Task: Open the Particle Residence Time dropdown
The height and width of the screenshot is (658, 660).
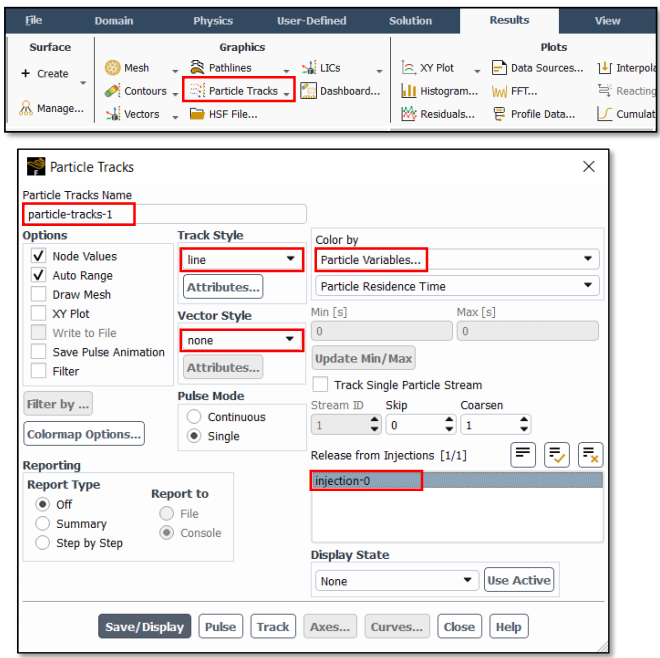Action: click(x=457, y=286)
